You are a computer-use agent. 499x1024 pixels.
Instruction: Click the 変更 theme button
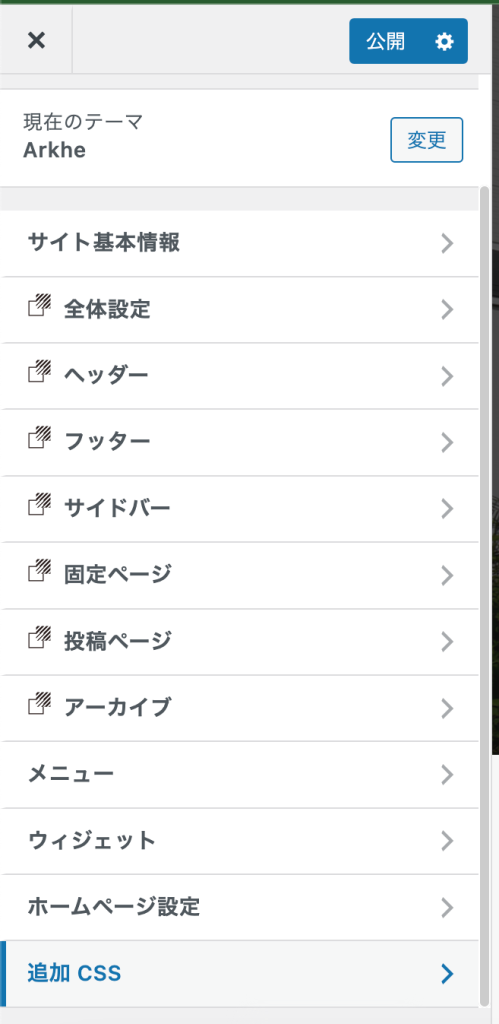[x=427, y=140]
